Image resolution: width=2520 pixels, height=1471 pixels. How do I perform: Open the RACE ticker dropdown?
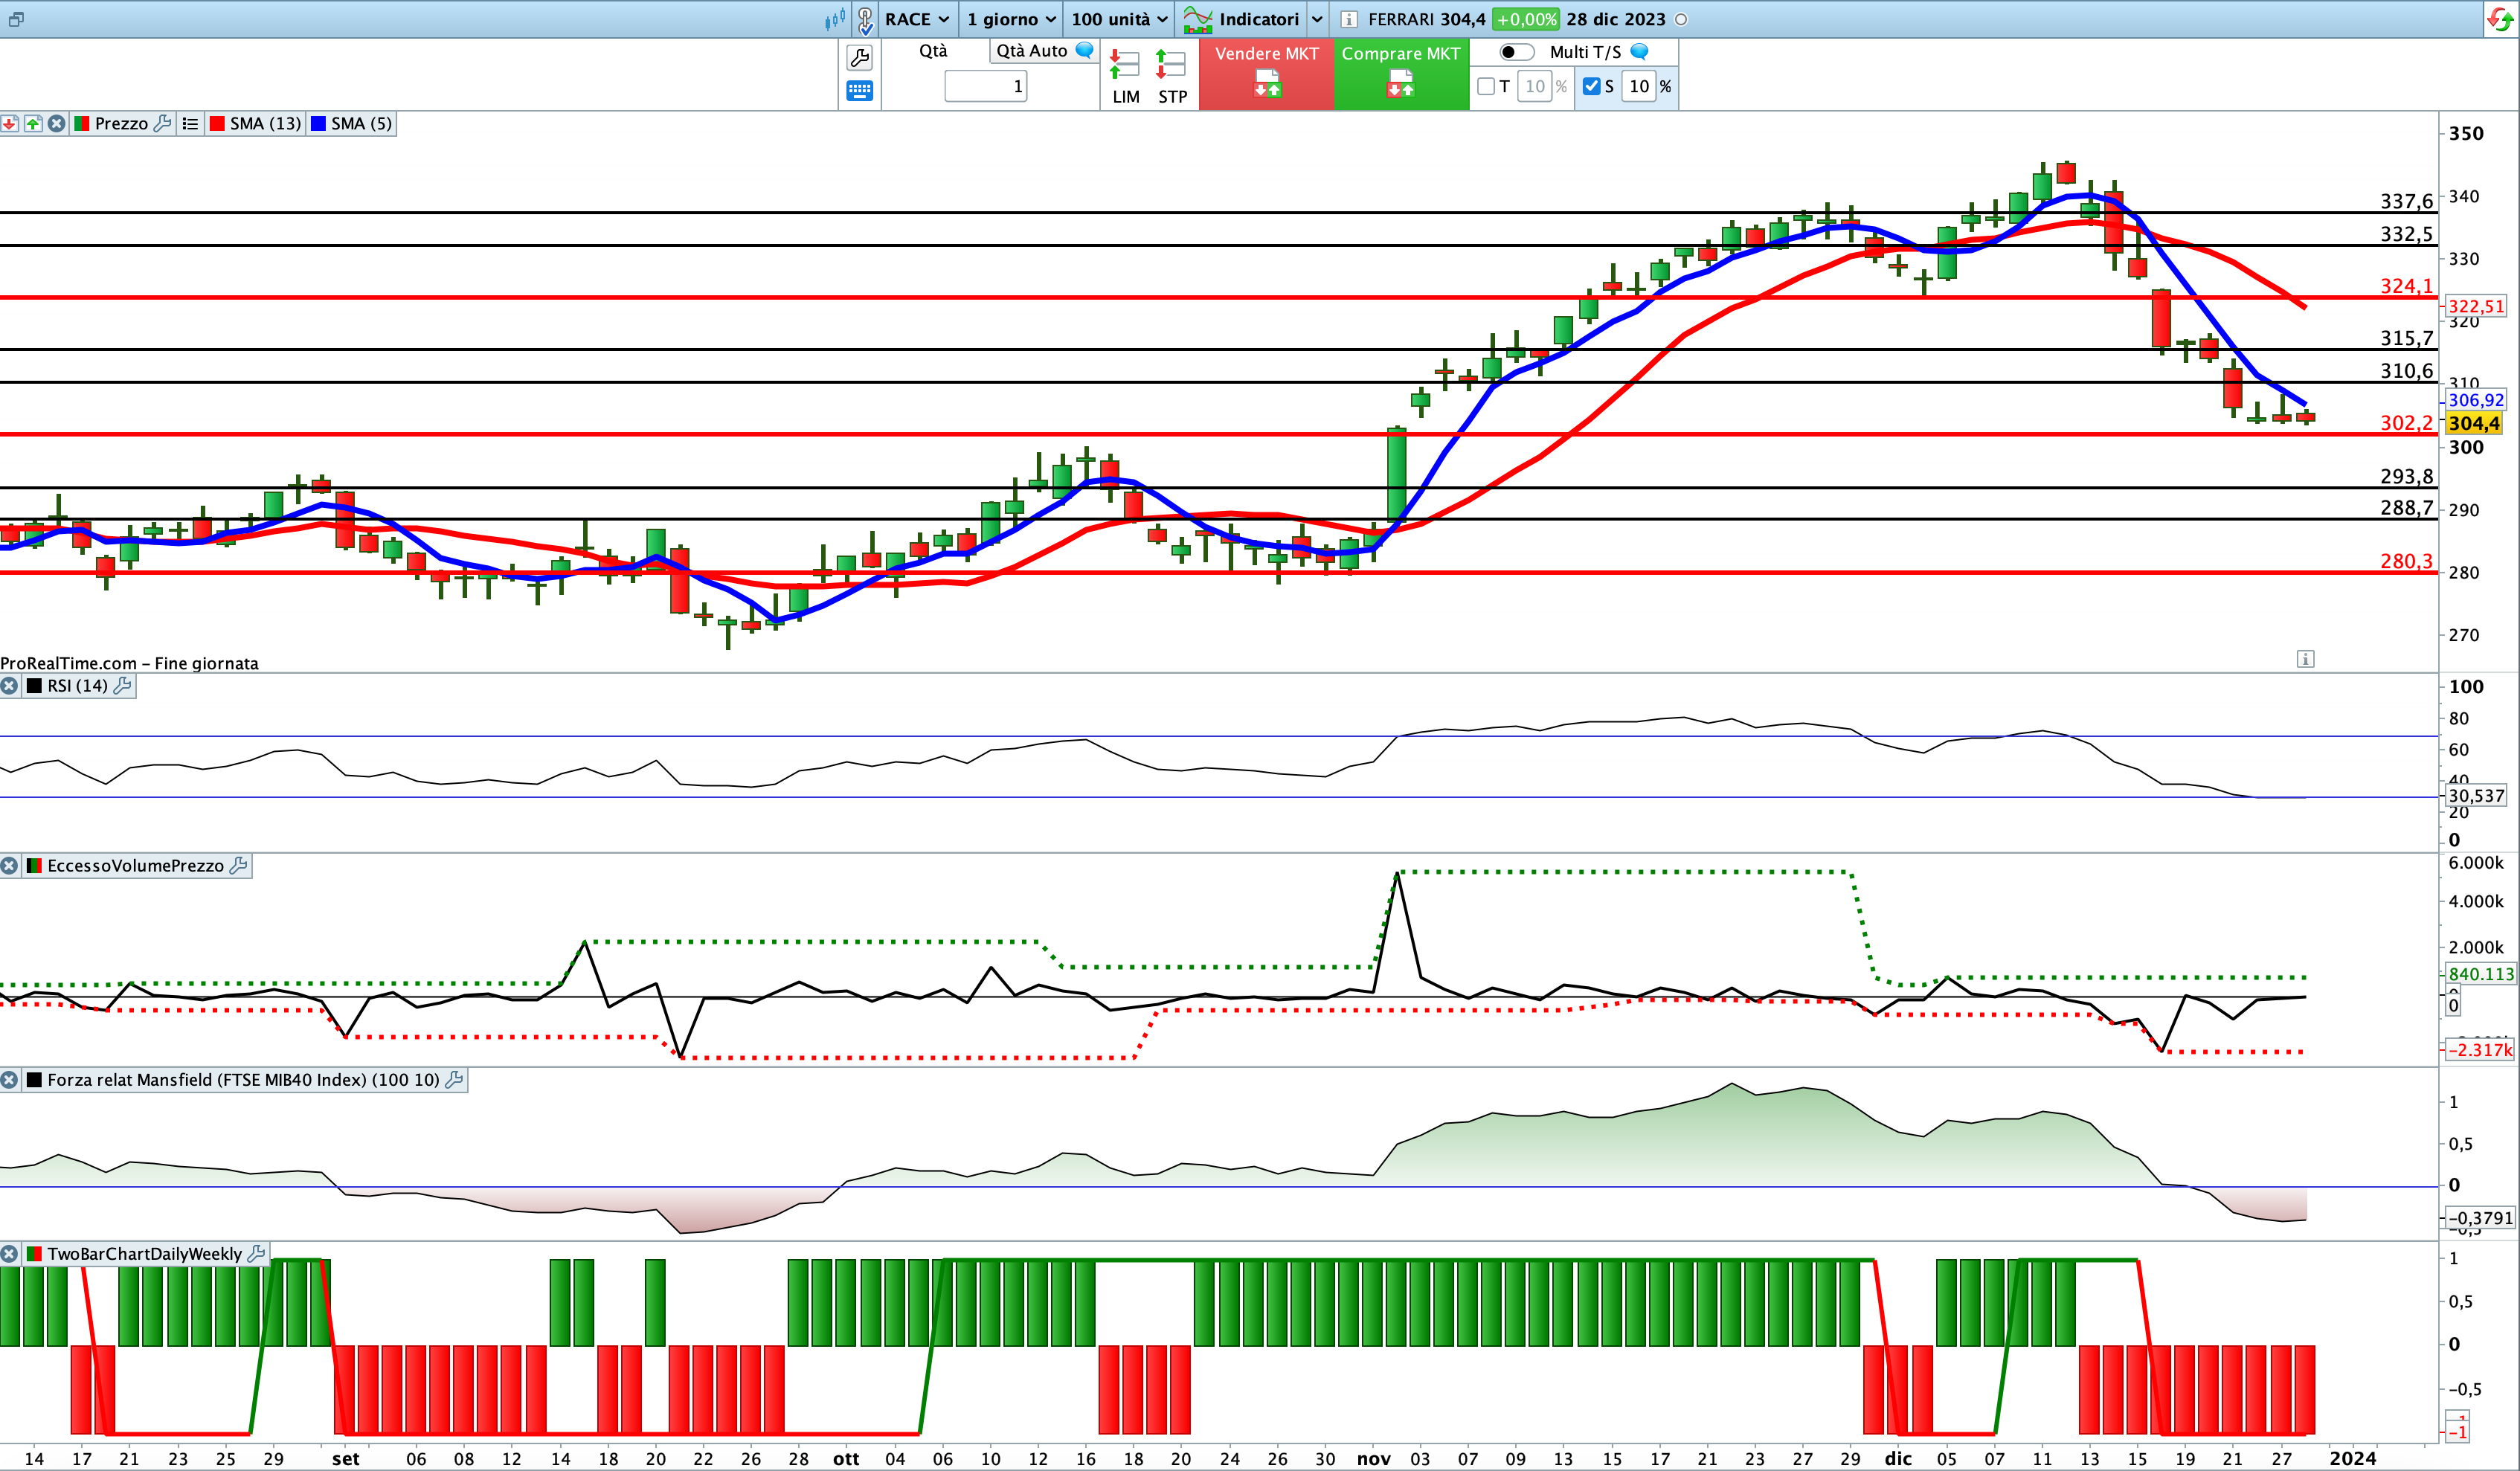916,19
